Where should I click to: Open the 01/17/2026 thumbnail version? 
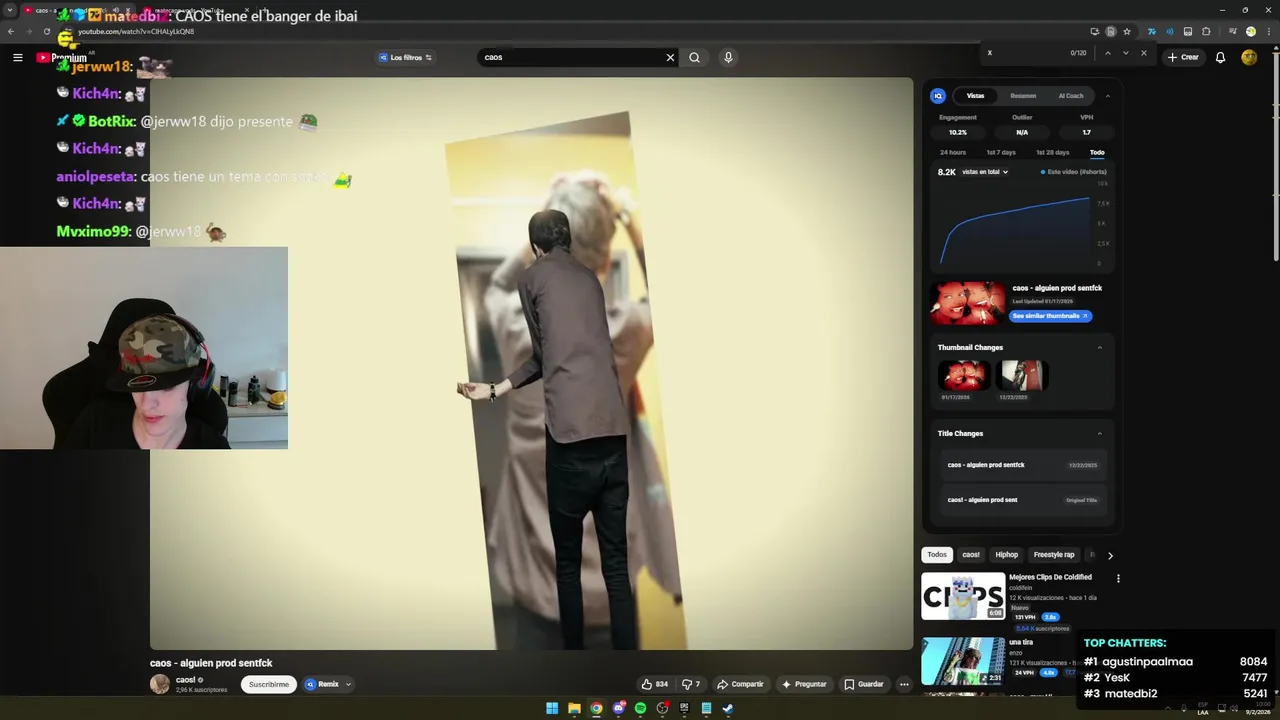pyautogui.click(x=963, y=376)
